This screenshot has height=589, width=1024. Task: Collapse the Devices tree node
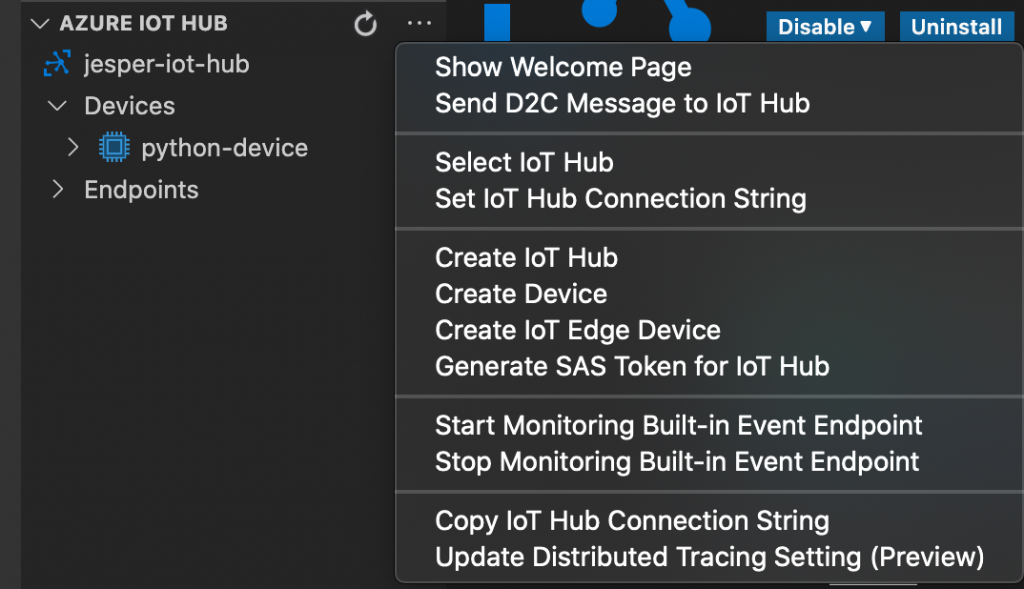coord(58,106)
